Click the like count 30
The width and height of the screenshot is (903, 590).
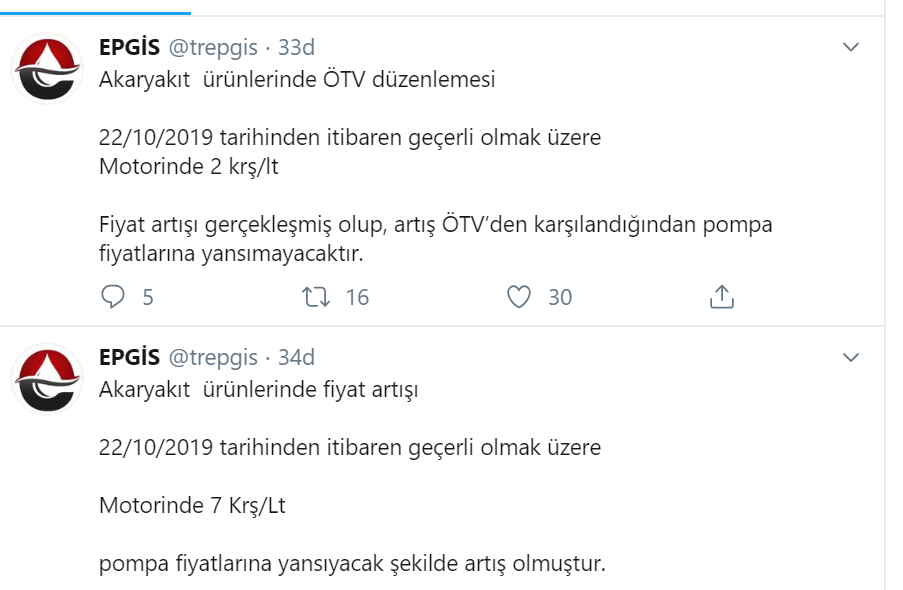coord(560,297)
